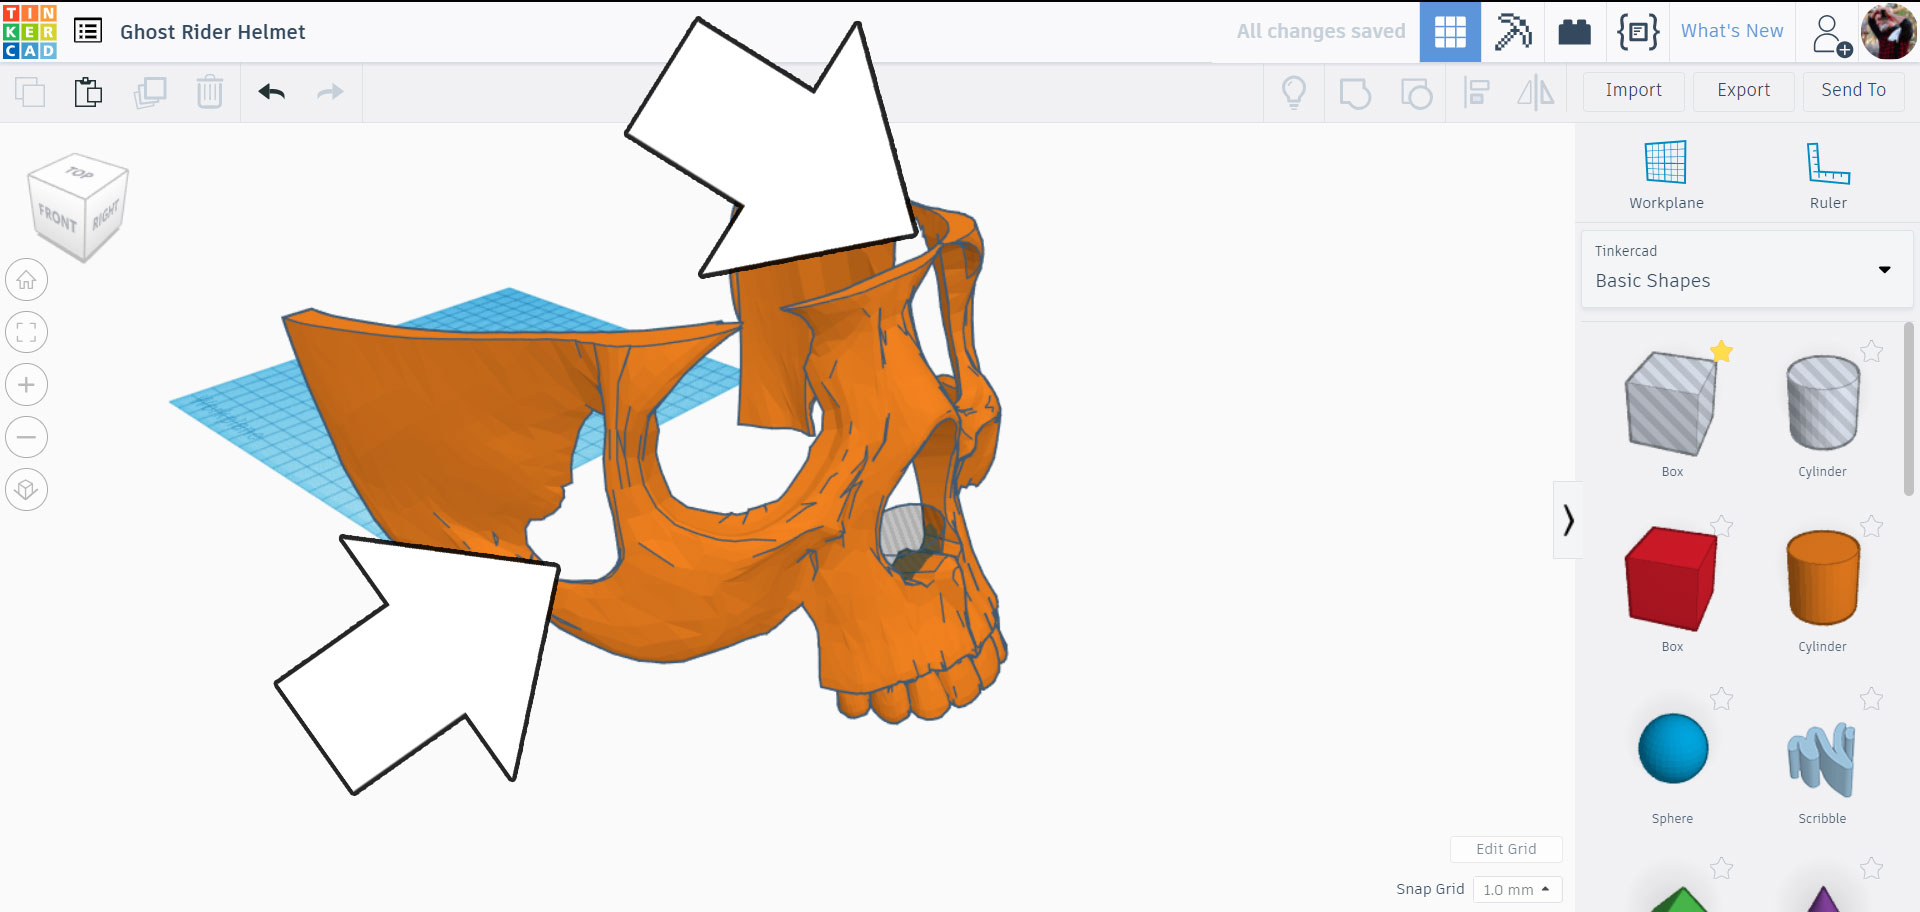
Task: Select the striped Box hole shape
Action: (x=1672, y=404)
